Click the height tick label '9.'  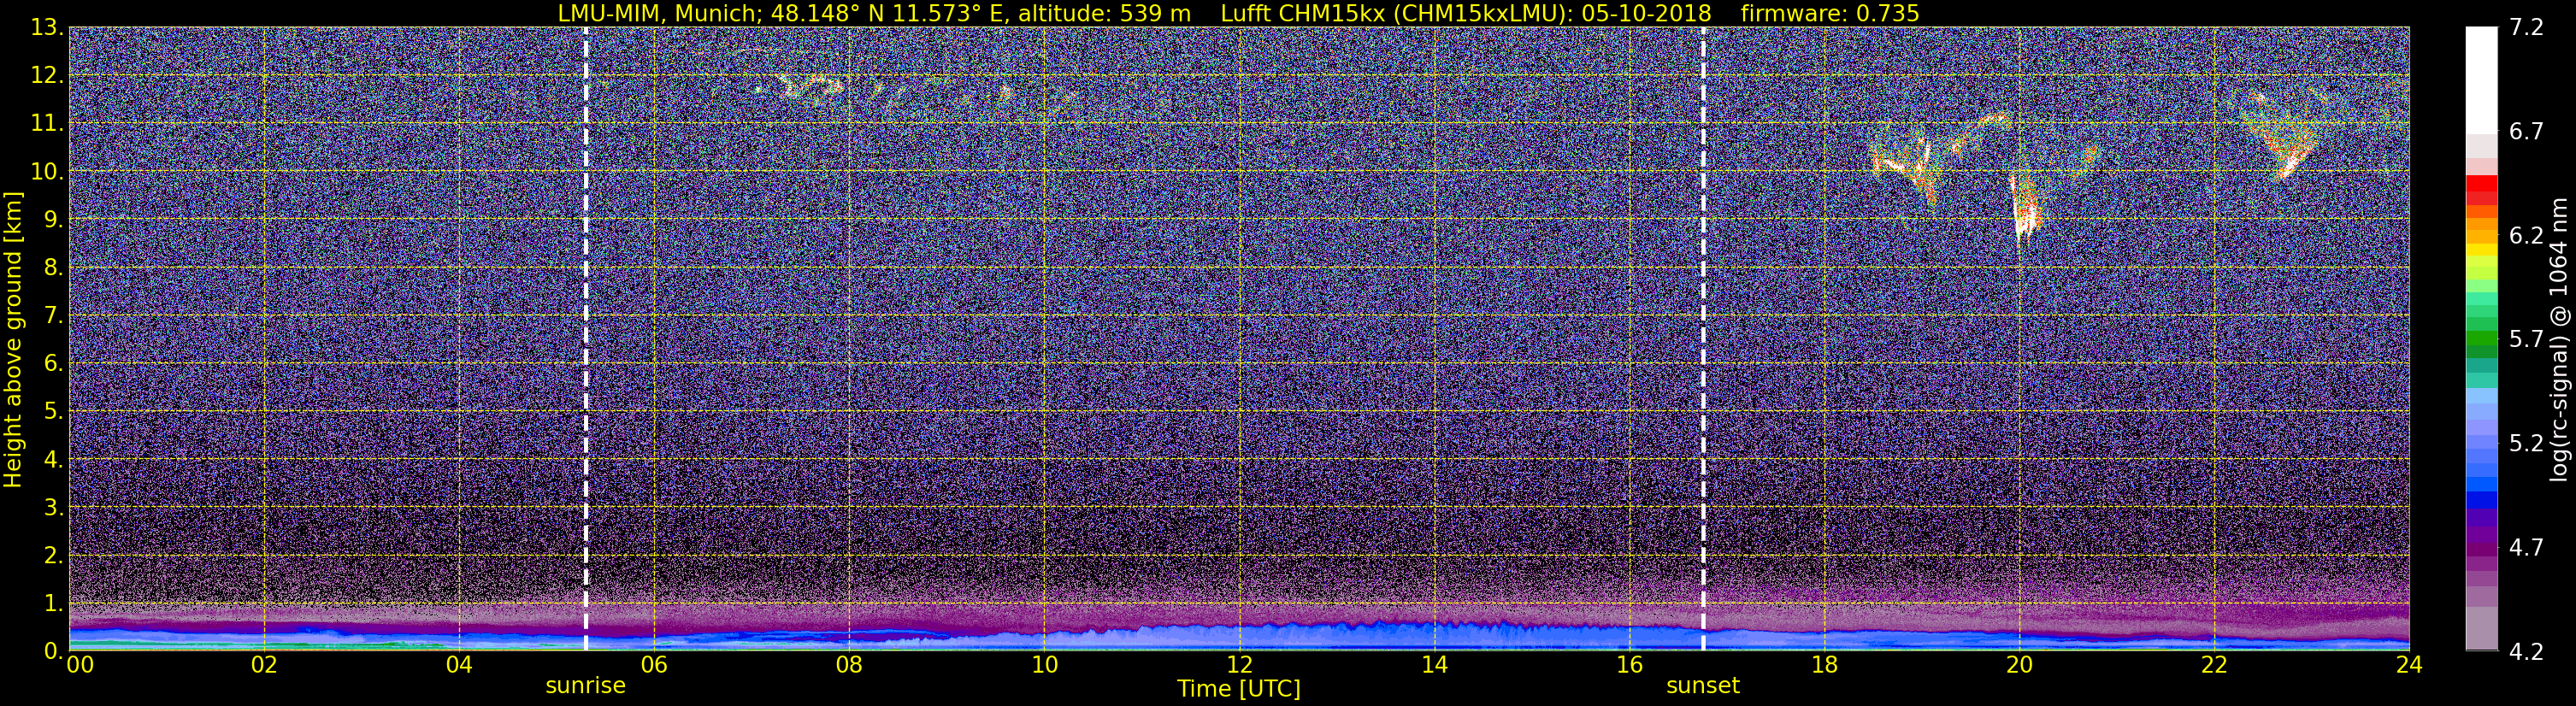[x=52, y=219]
